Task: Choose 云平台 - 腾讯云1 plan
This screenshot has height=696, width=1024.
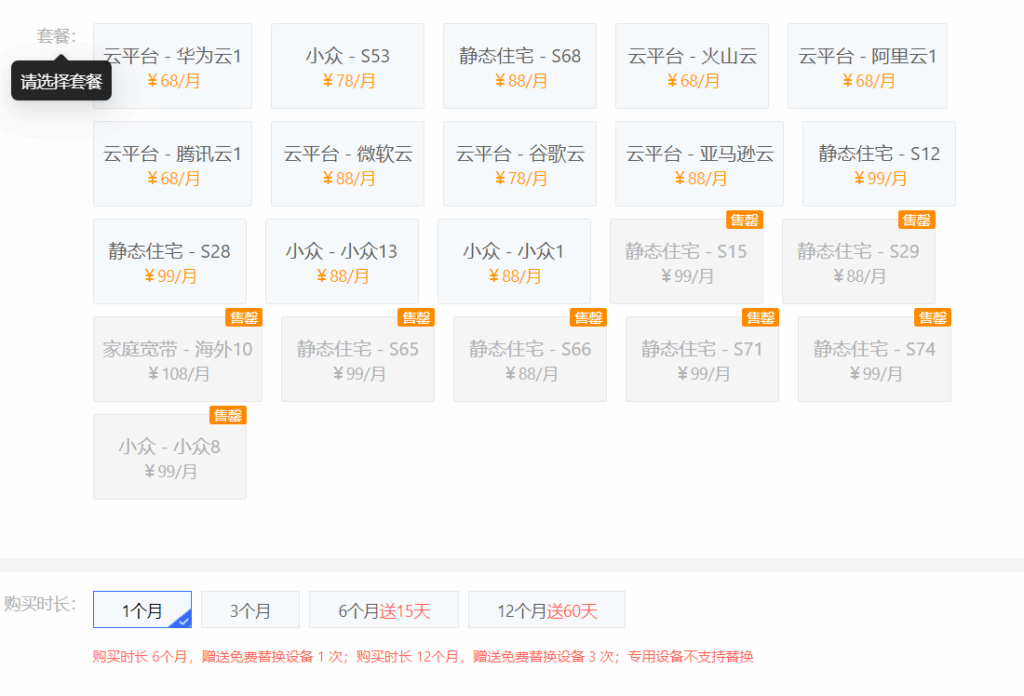Action: pos(172,164)
